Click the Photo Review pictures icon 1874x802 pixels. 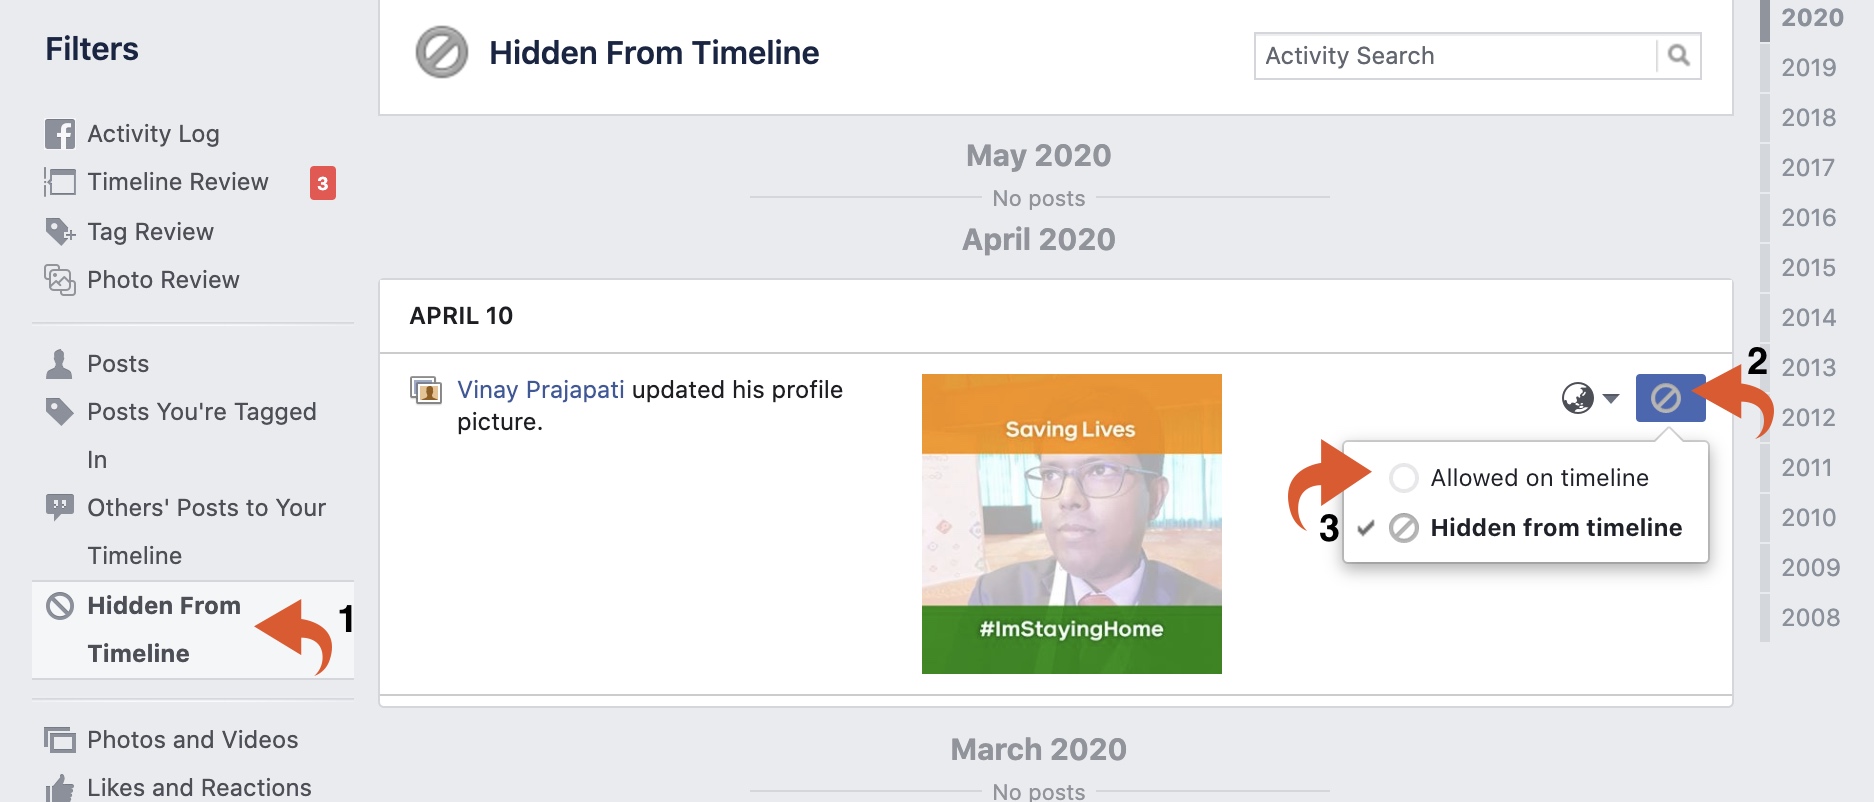(x=60, y=280)
